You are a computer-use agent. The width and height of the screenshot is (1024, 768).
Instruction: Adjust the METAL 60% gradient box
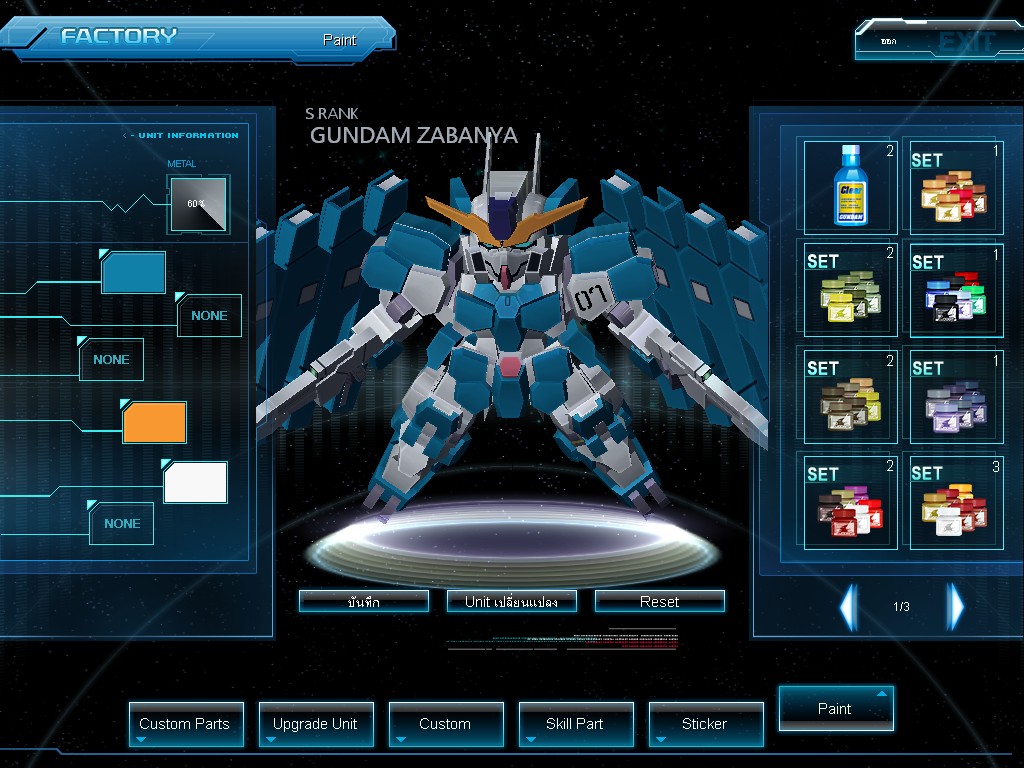[199, 204]
